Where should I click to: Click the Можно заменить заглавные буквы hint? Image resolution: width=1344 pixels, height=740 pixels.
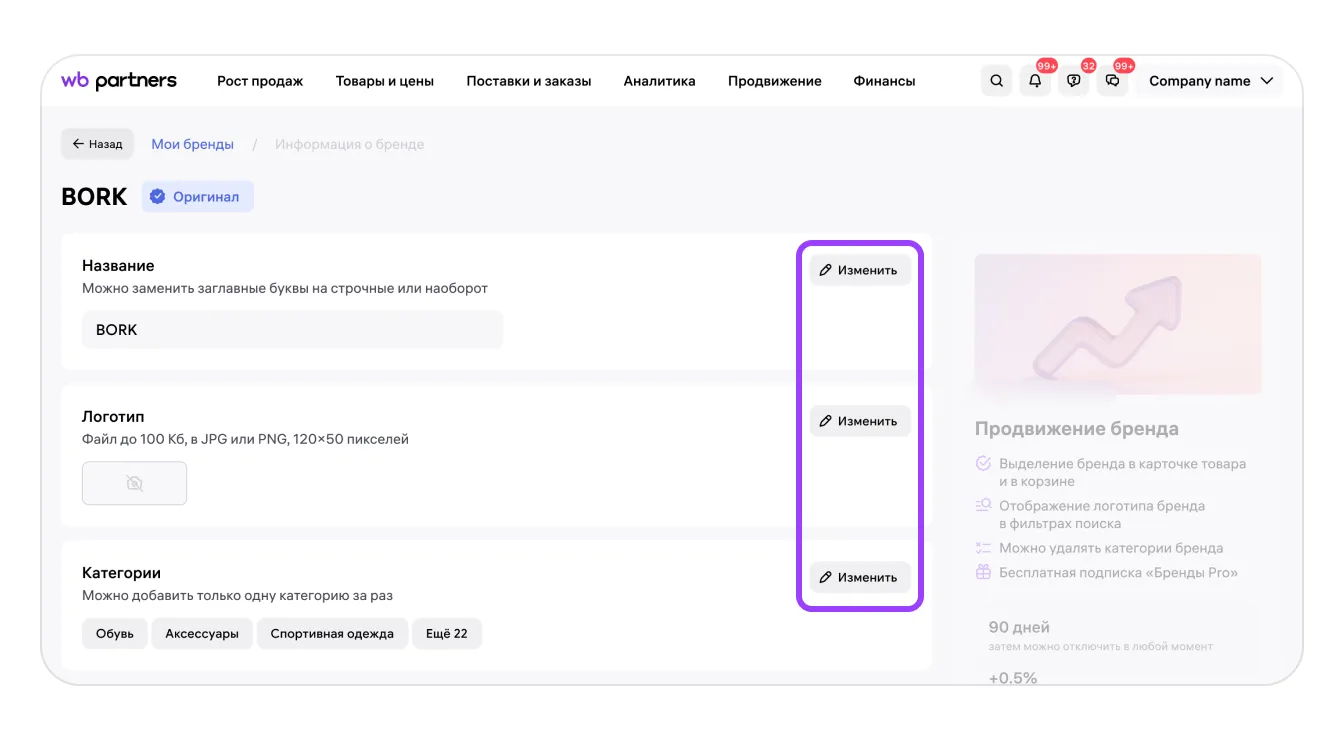click(x=285, y=288)
